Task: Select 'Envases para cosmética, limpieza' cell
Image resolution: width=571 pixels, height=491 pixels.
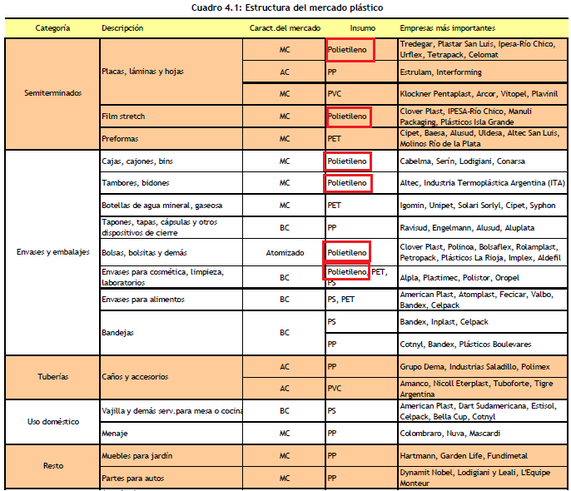Action: point(171,277)
